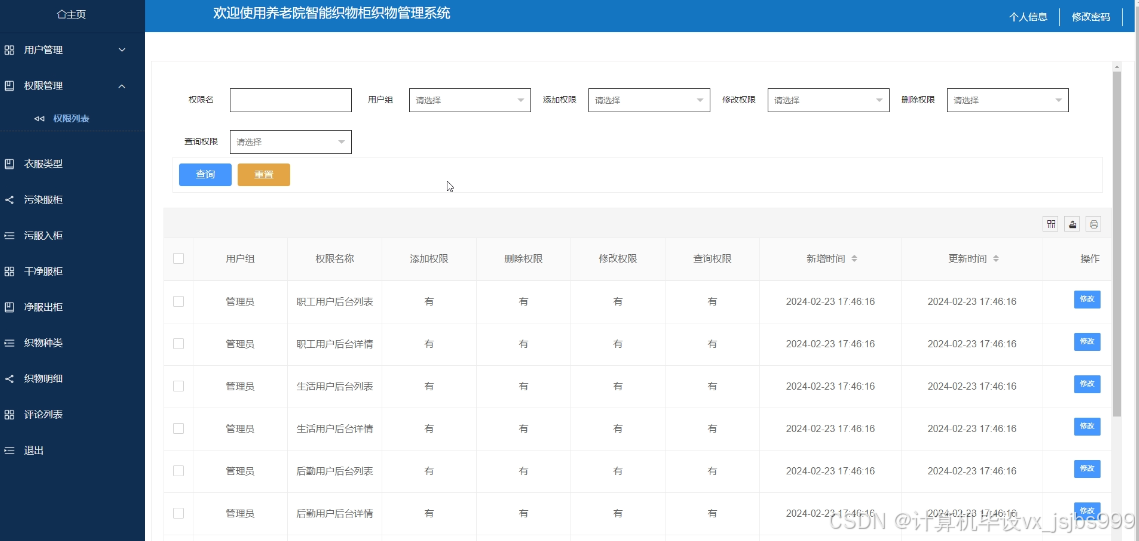This screenshot has height=541, width=1139.
Task: Click the 退出 list icon
Action: [x=9, y=450]
